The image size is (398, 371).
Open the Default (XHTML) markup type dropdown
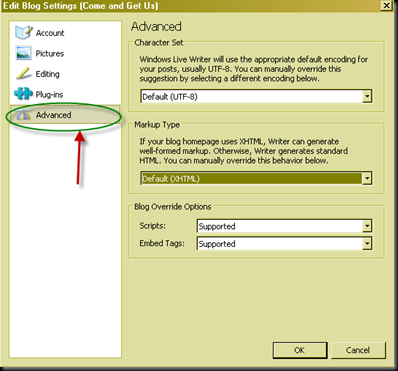click(x=256, y=179)
